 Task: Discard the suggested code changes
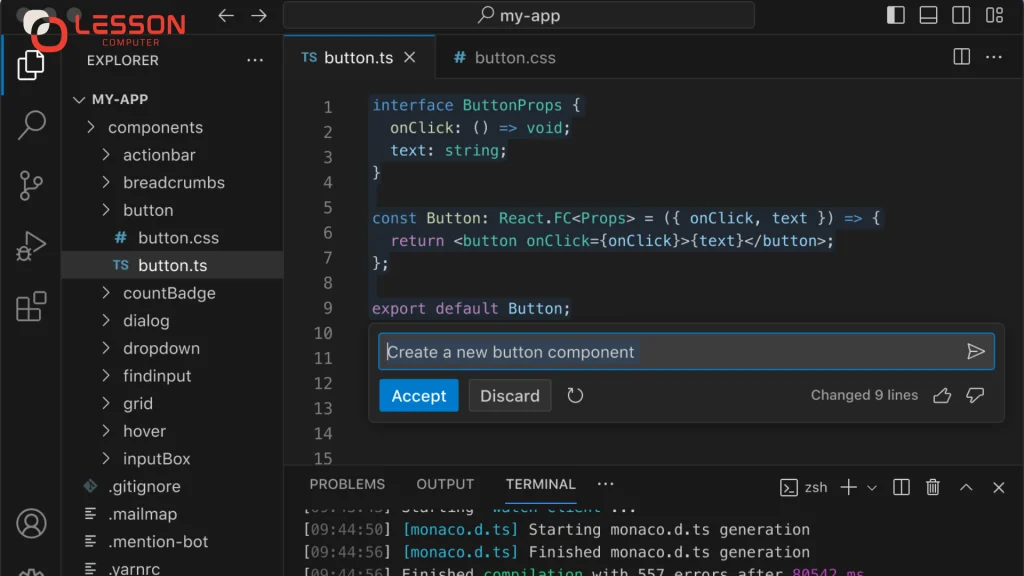point(510,395)
